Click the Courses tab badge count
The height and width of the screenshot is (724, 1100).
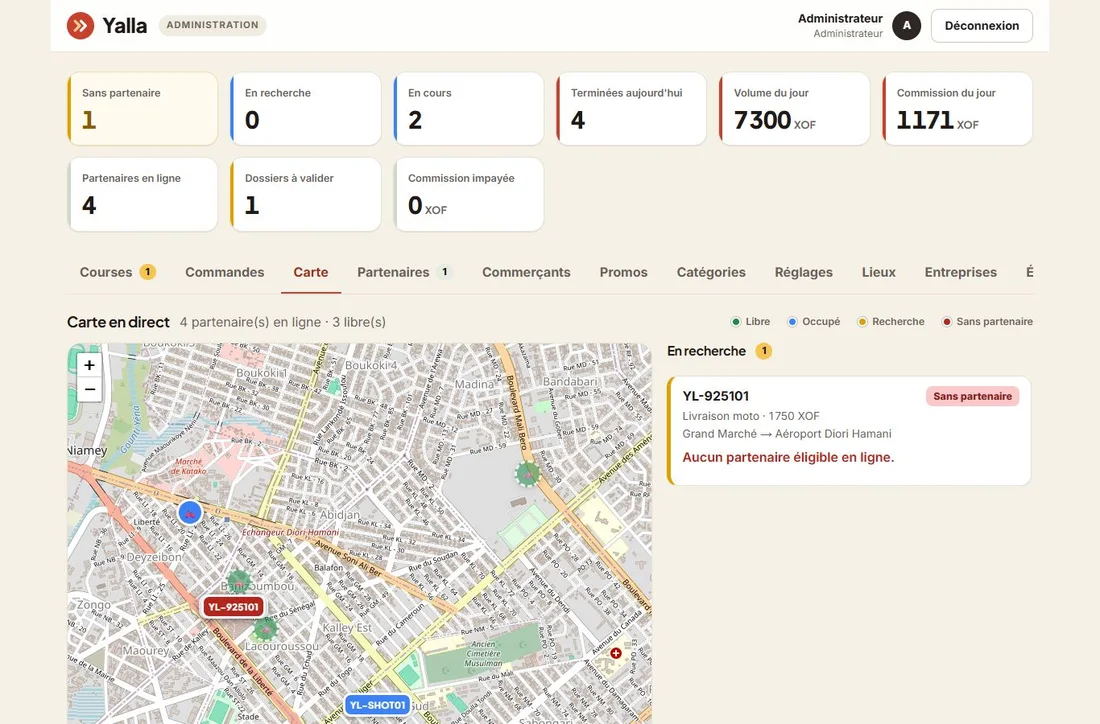click(147, 272)
